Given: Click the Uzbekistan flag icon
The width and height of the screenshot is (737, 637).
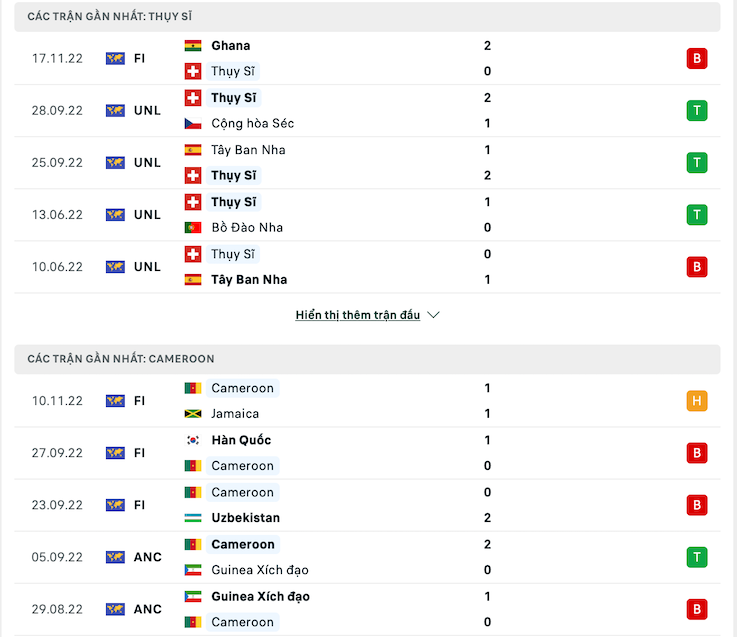Looking at the screenshot, I should 193,518.
